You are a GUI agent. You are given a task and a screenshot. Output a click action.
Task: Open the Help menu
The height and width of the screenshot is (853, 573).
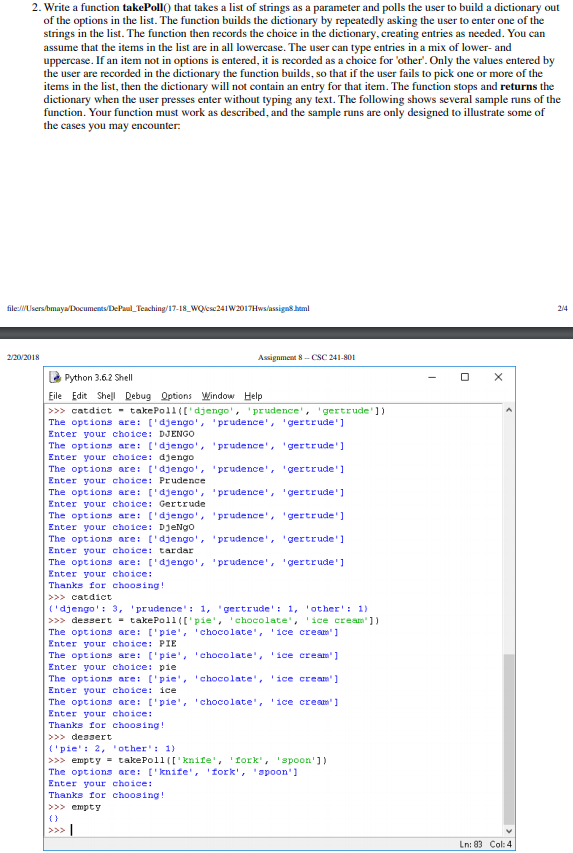[x=253, y=395]
